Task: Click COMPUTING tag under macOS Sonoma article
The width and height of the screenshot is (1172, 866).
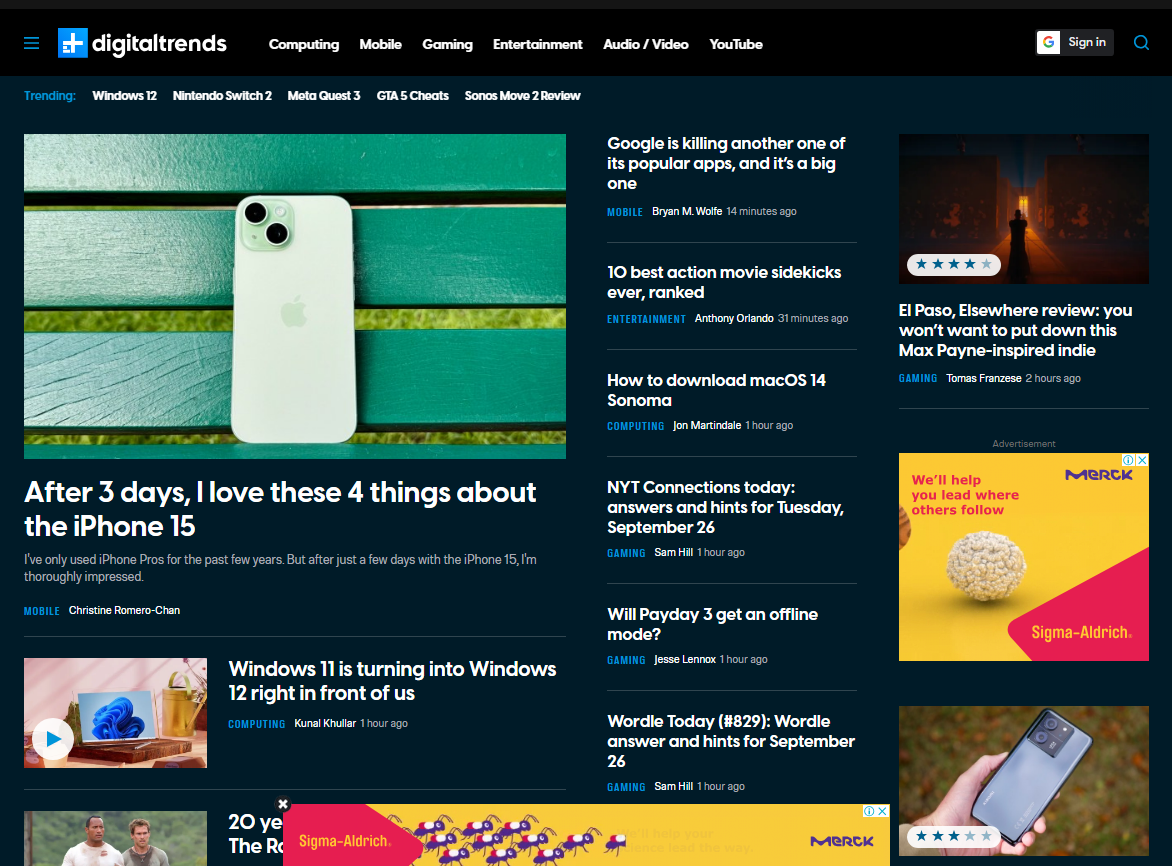Action: [x=635, y=426]
